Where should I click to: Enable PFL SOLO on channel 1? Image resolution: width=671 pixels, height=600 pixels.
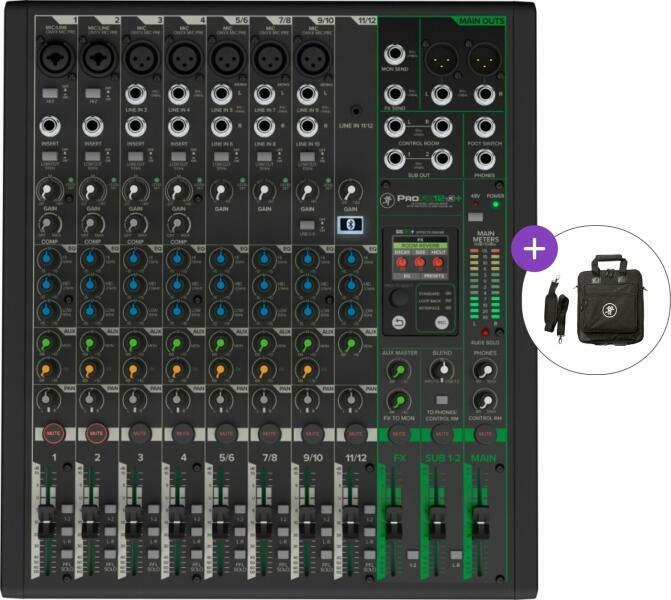coord(67,554)
